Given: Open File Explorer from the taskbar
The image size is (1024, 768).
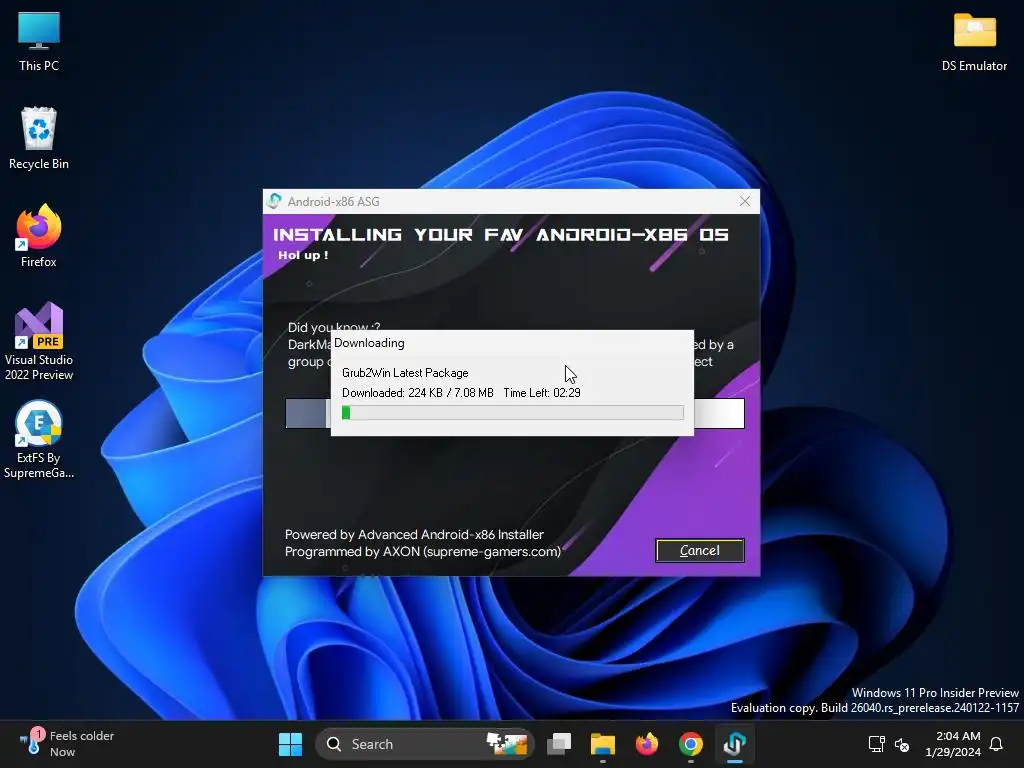Looking at the screenshot, I should tap(603, 744).
